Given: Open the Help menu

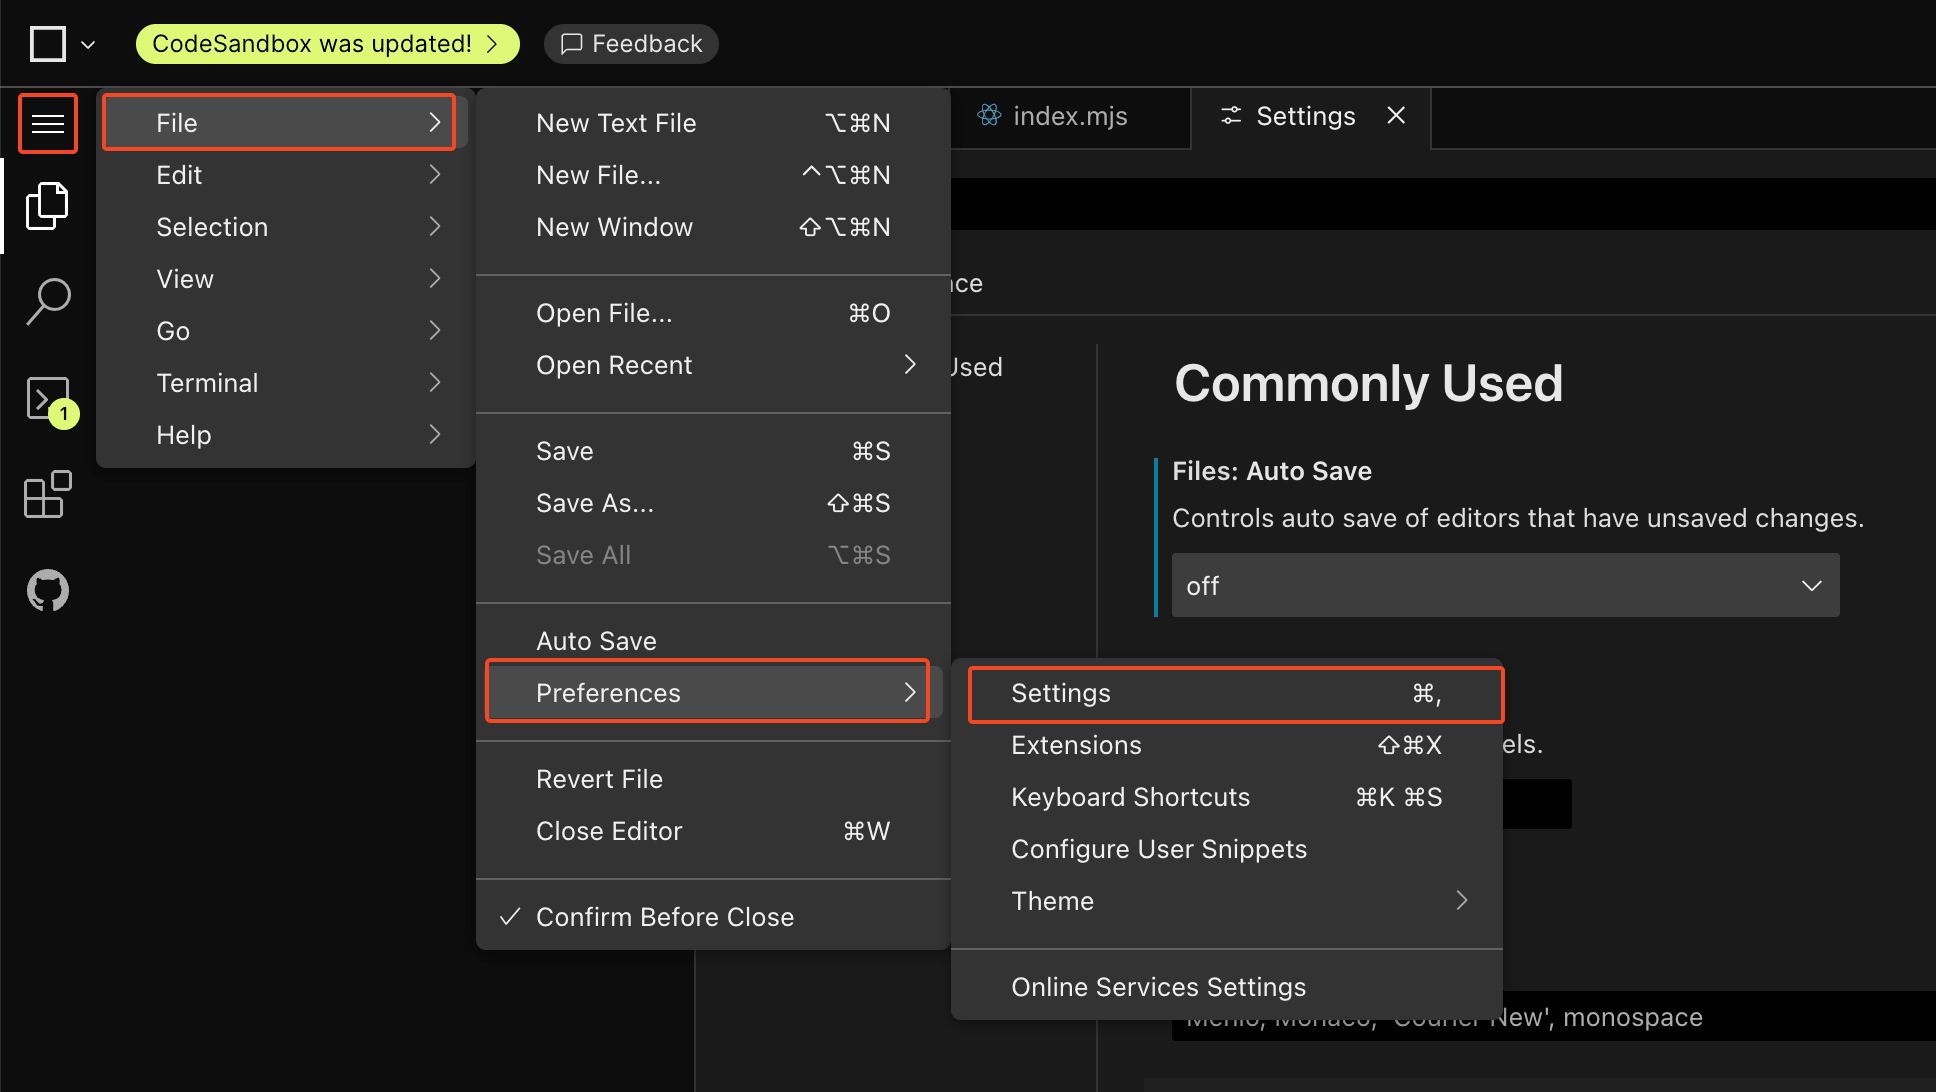Looking at the screenshot, I should pos(286,435).
